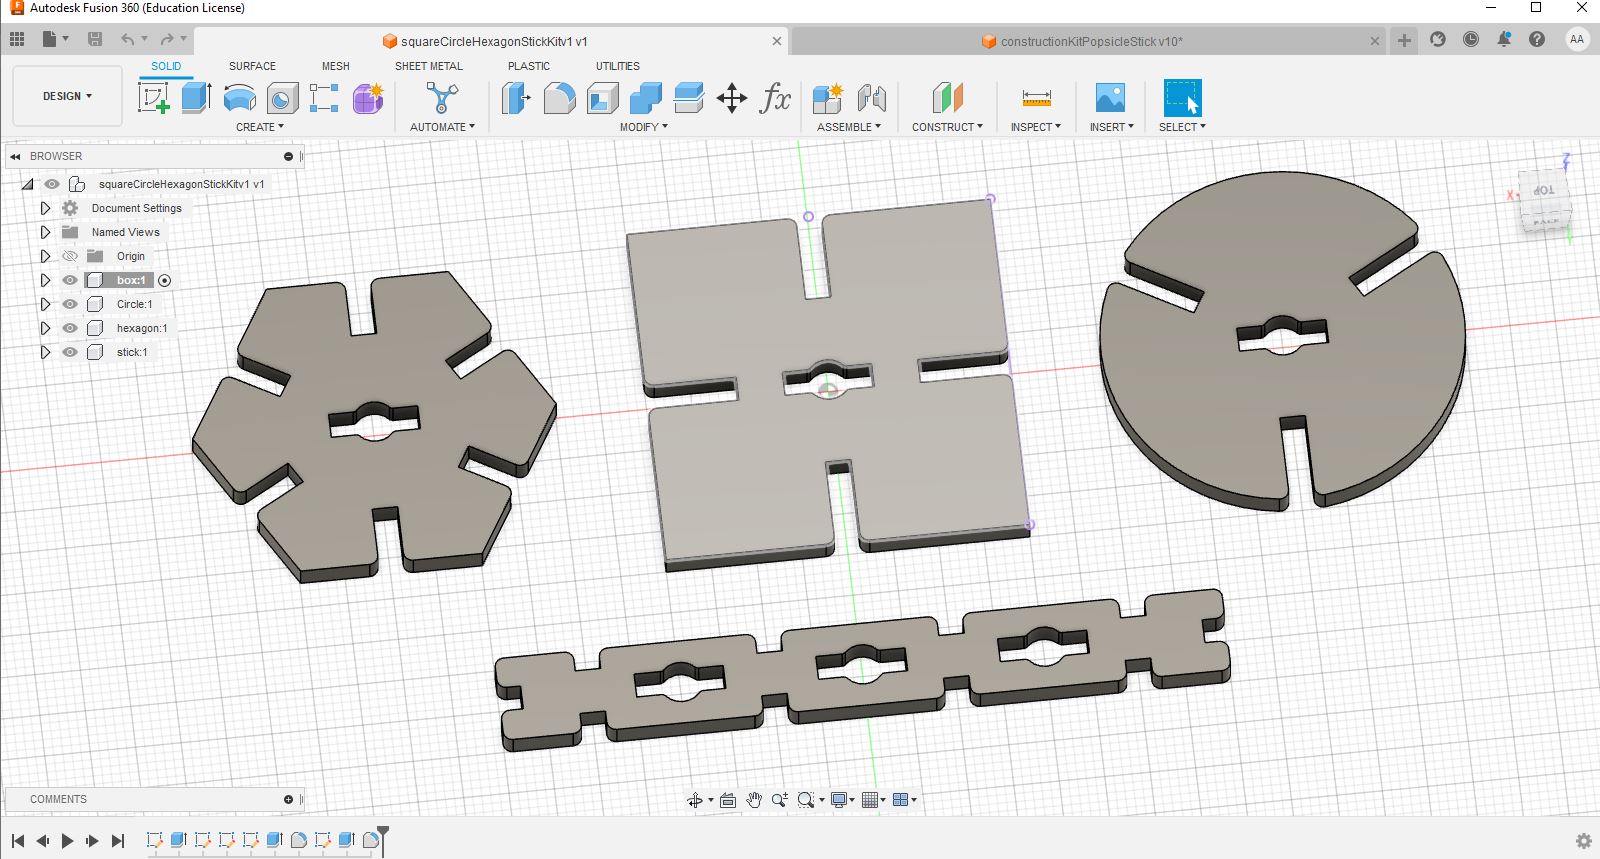Viewport: 1600px width, 859px height.
Task: Select the Extrude tool
Action: click(x=197, y=98)
